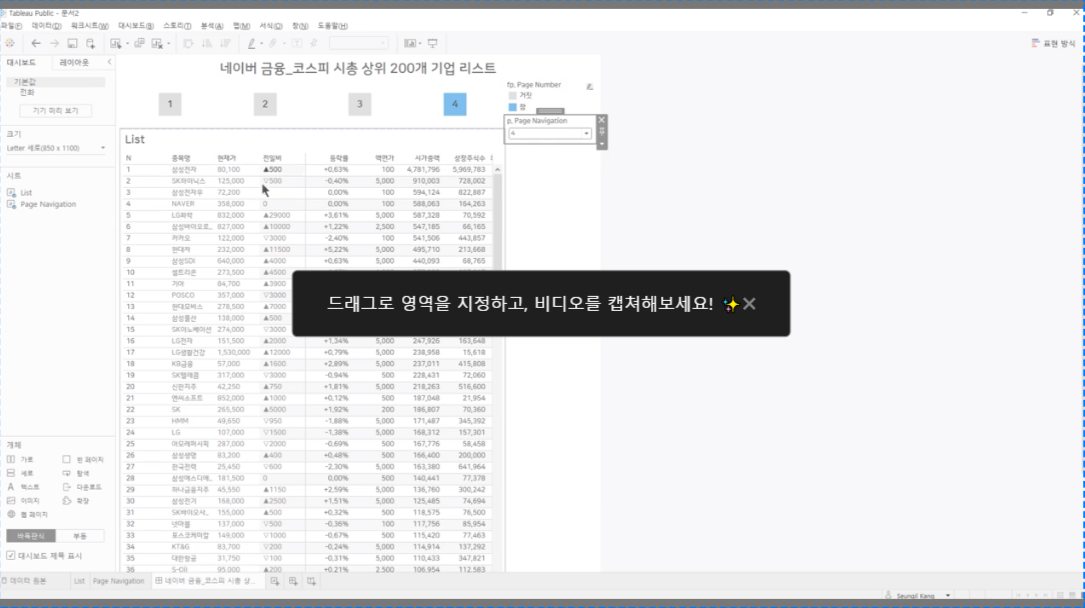Click the redo forward arrow in toolbar
Image resolution: width=1085 pixels, height=608 pixels.
54,43
